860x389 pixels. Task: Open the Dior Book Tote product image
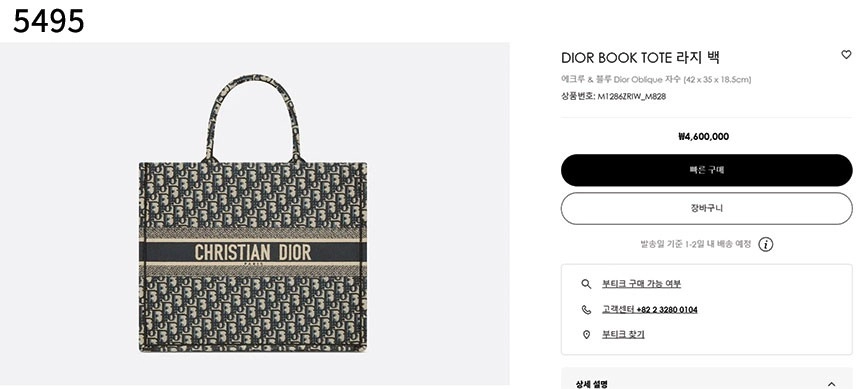coord(253,213)
